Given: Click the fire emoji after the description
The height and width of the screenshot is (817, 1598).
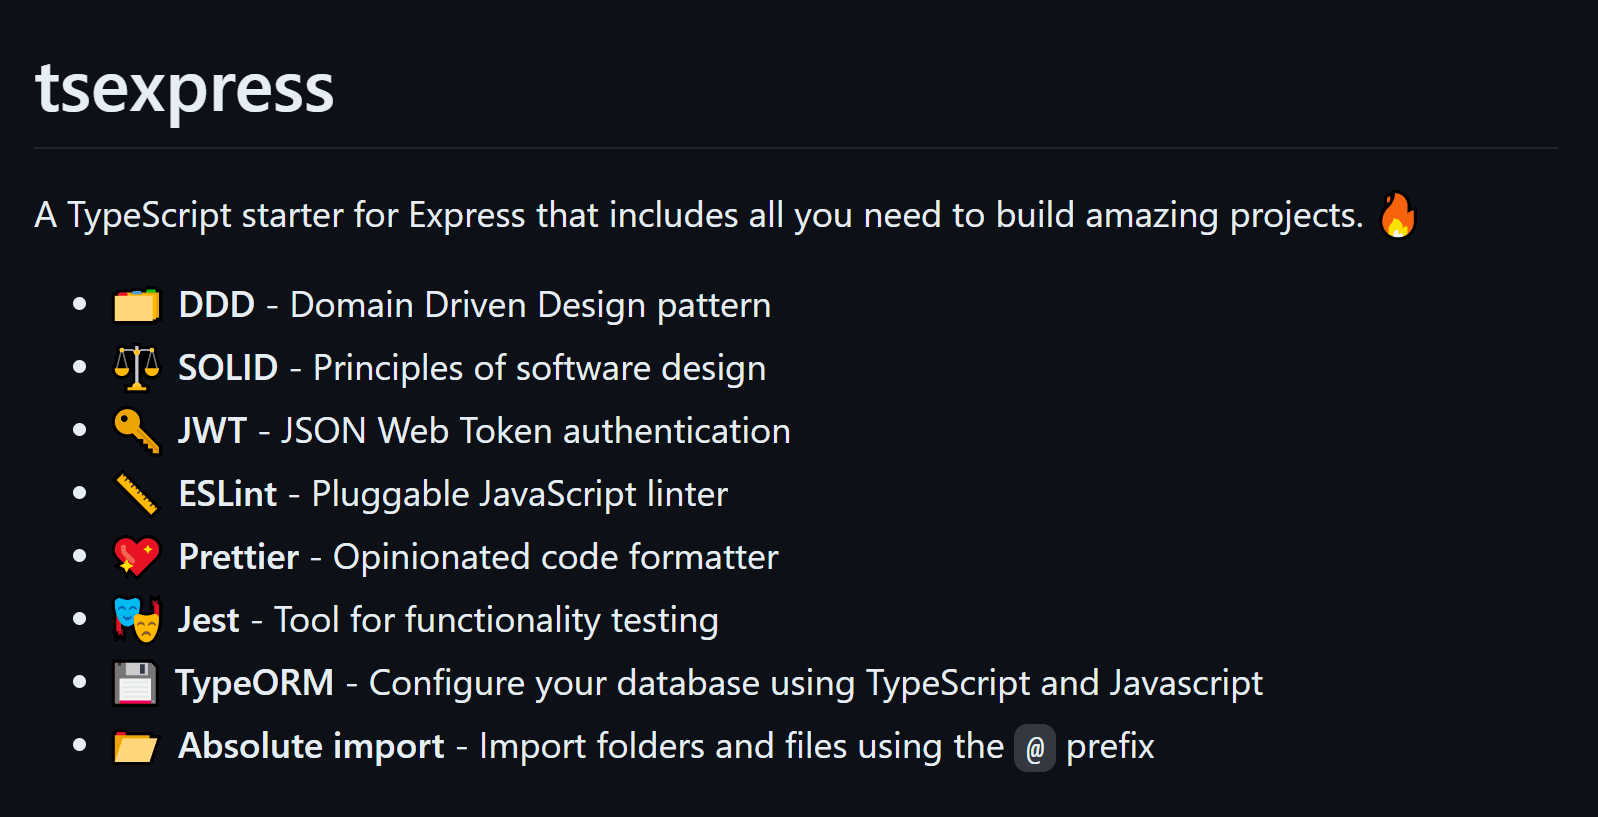Looking at the screenshot, I should tap(1397, 215).
